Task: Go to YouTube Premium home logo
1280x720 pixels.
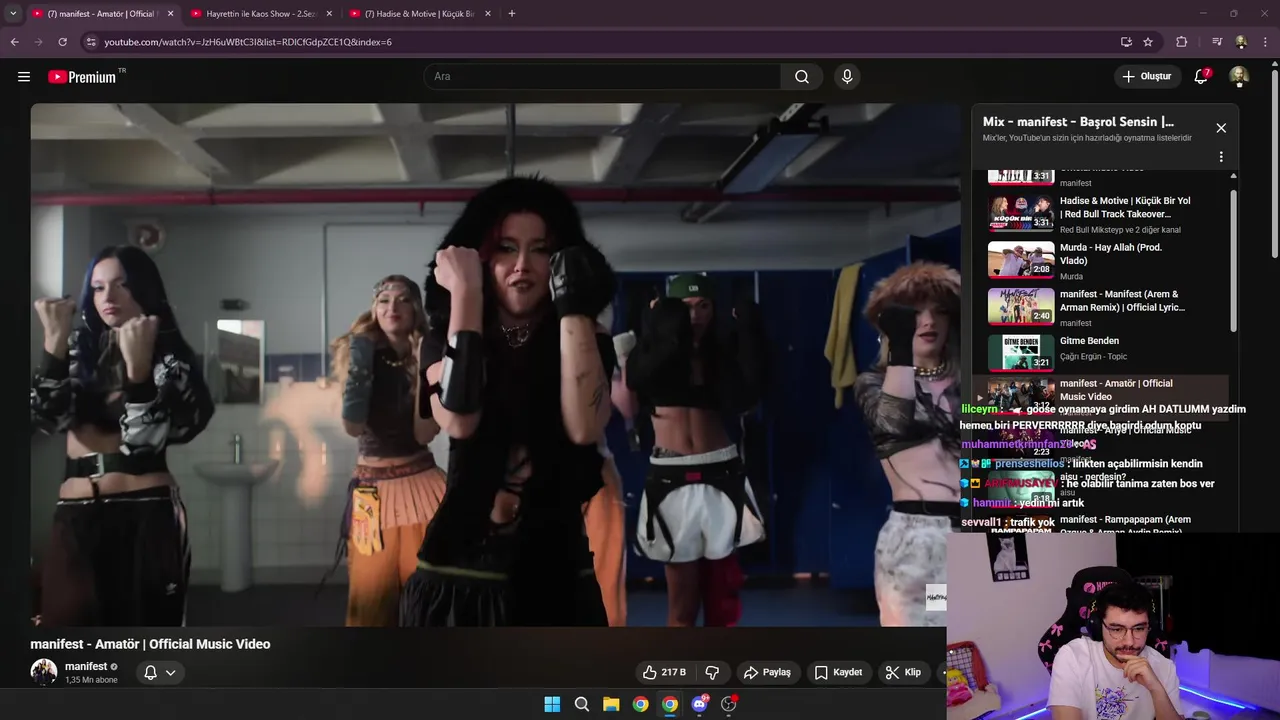Action: (82, 77)
